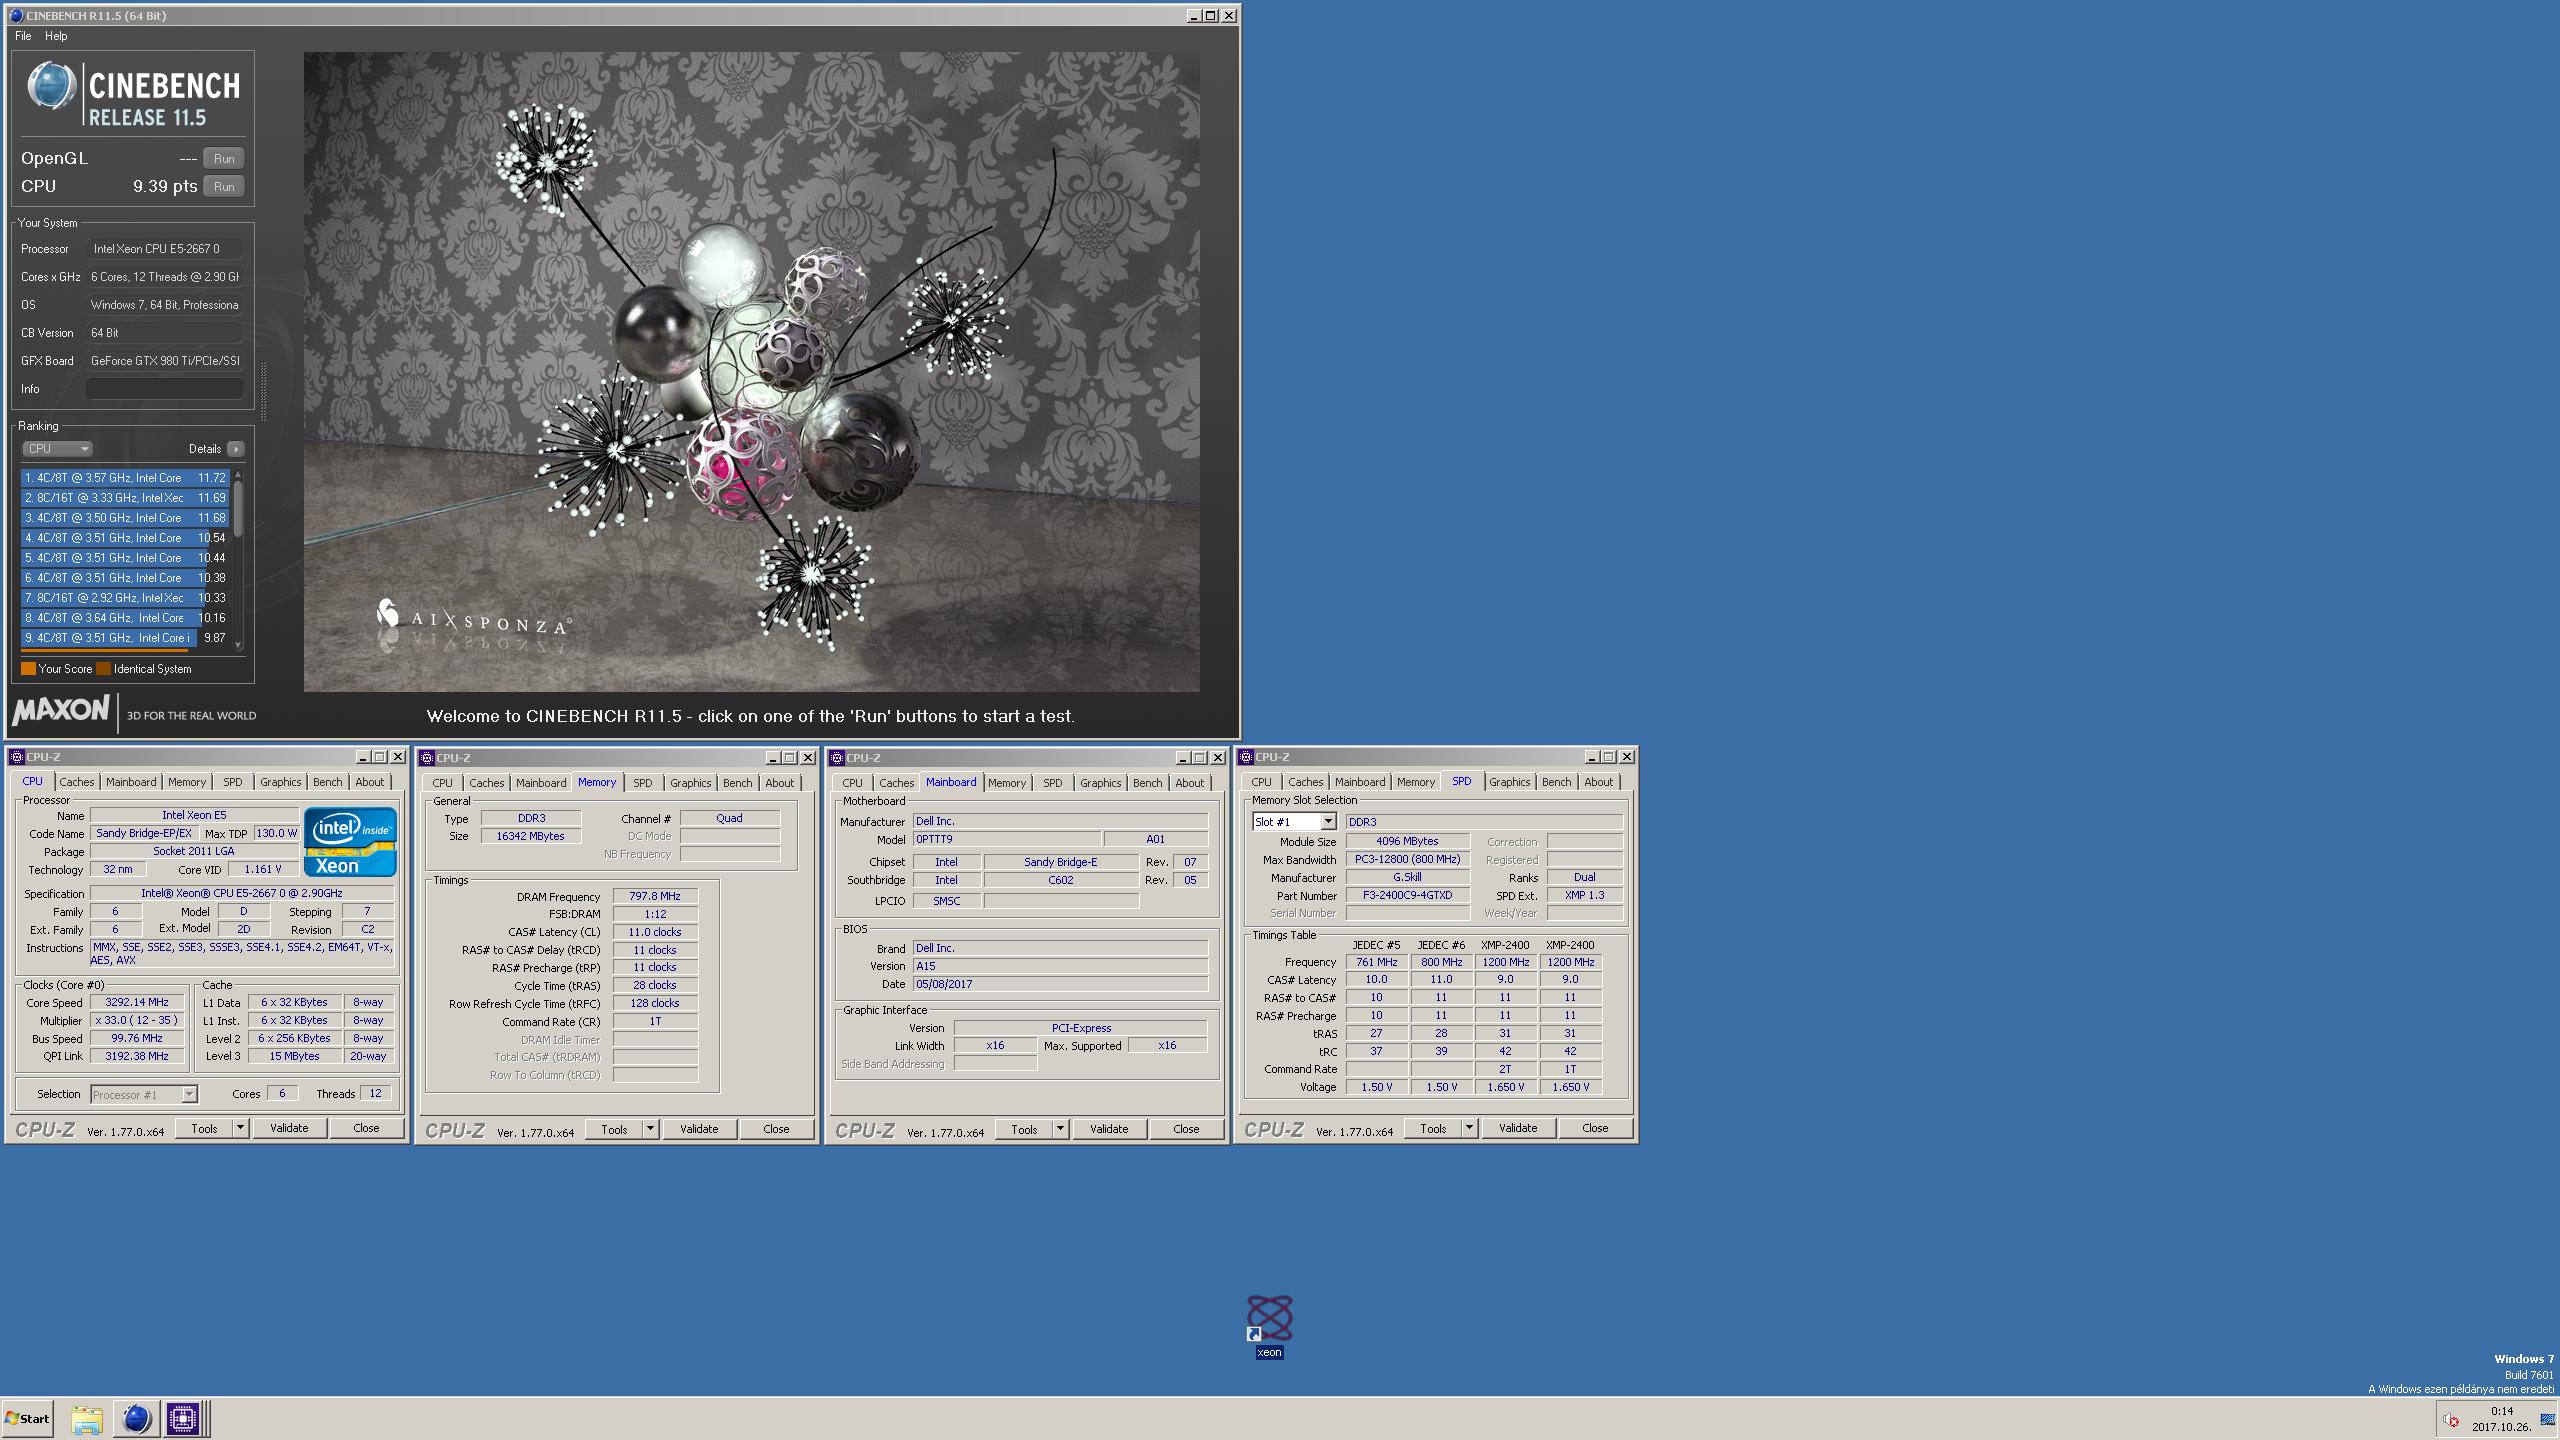2560x1440 pixels.
Task: Select ranking entry 9 with score 9.87
Action: (126, 638)
